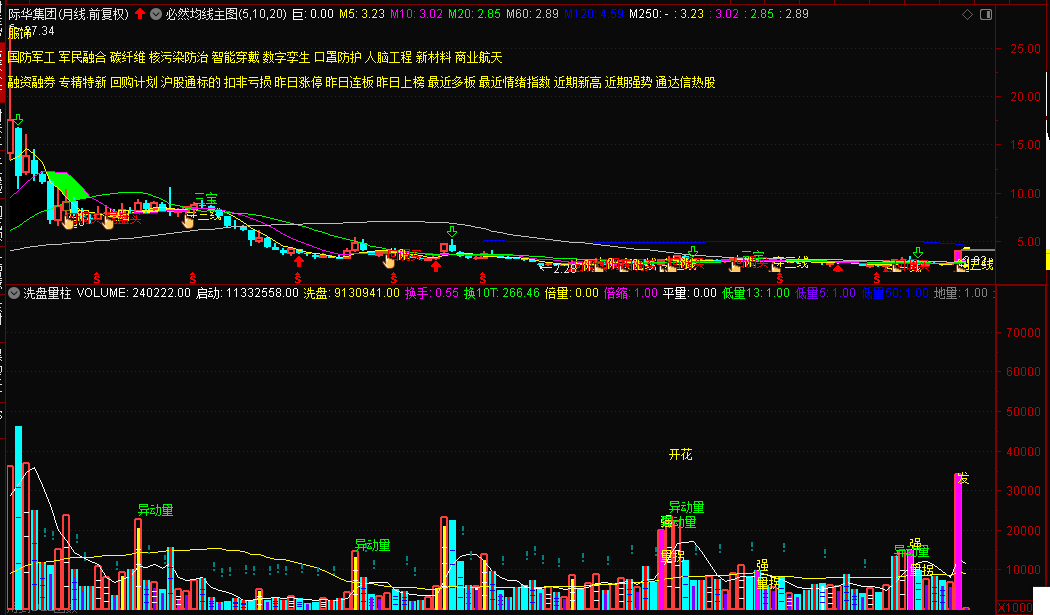
Task: Click the first red $ marker at left
Action: tap(97, 277)
